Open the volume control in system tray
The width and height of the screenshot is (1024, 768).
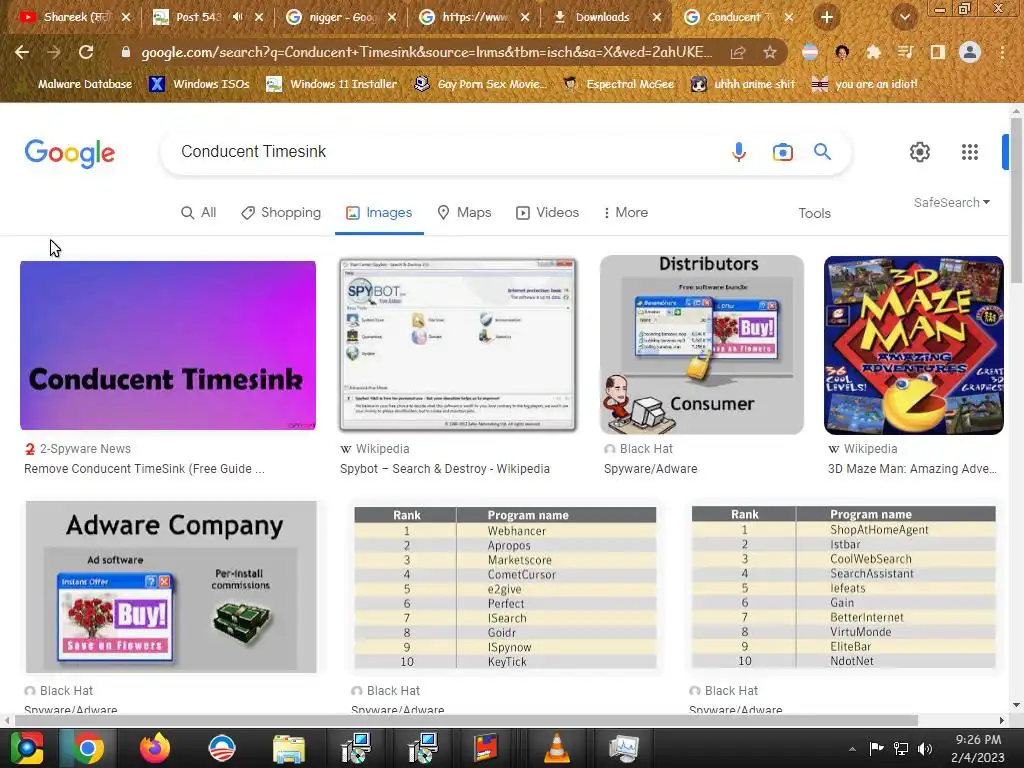pos(925,748)
